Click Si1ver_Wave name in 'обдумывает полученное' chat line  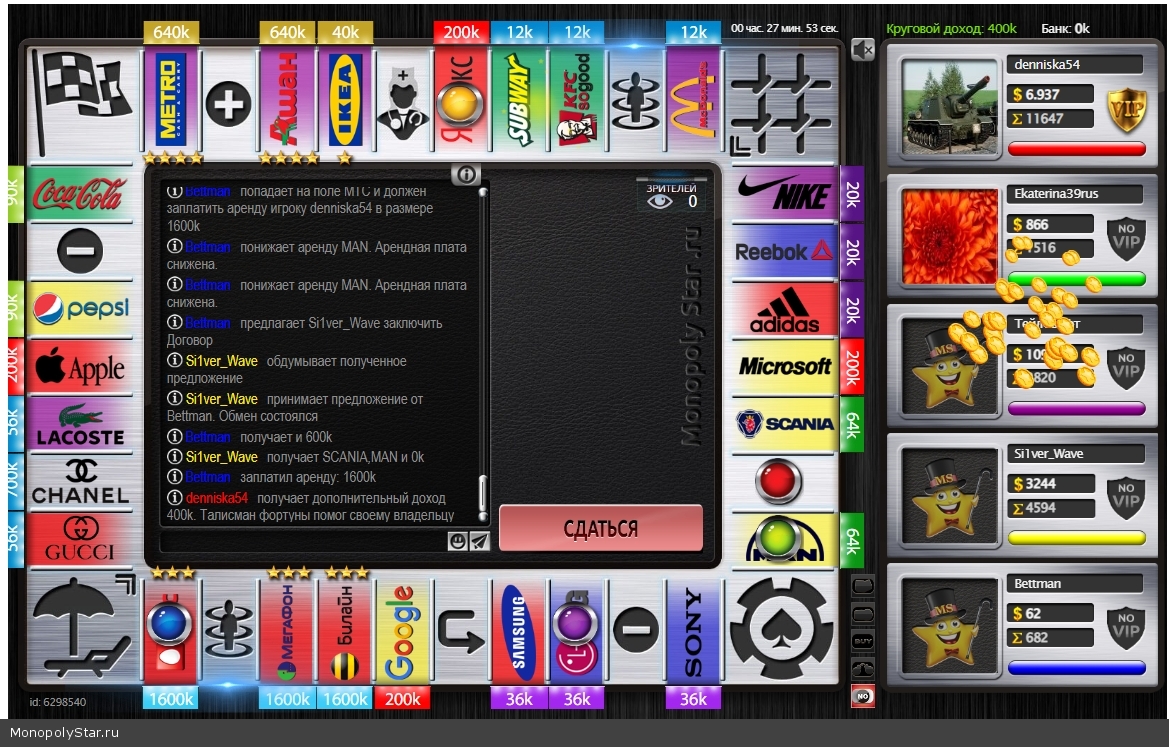coord(221,362)
